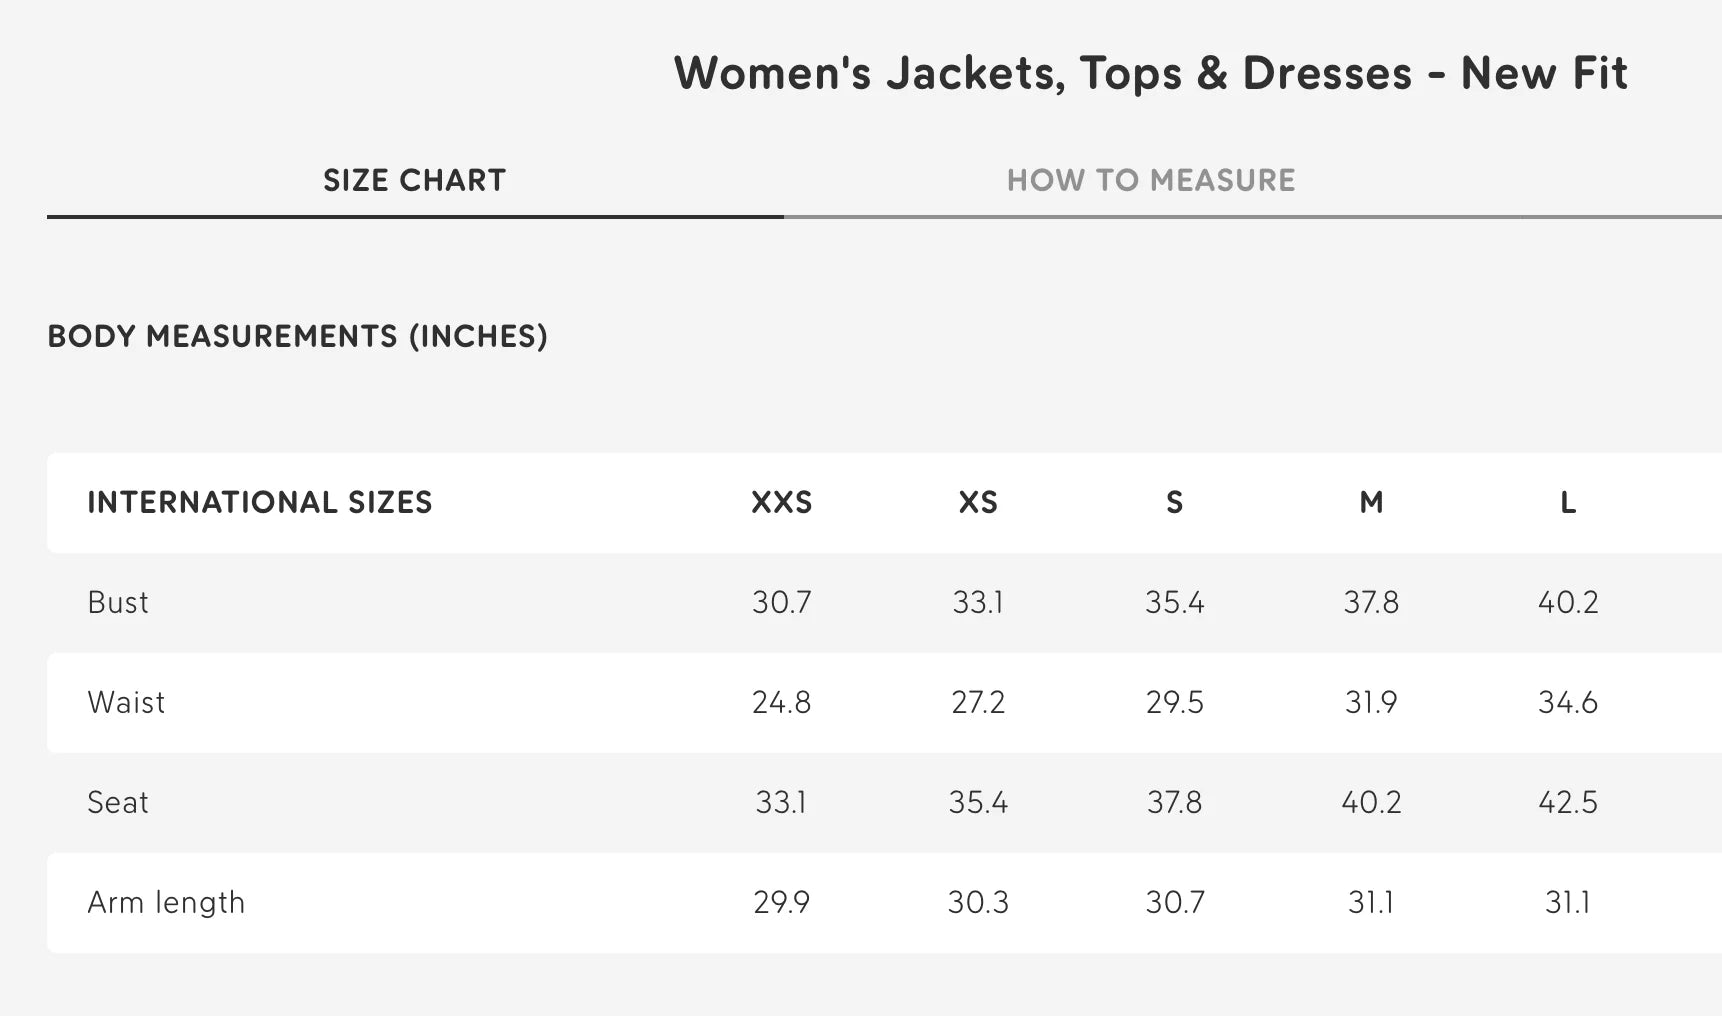The width and height of the screenshot is (1722, 1016).
Task: Click the L size column header
Action: pos(1568,502)
